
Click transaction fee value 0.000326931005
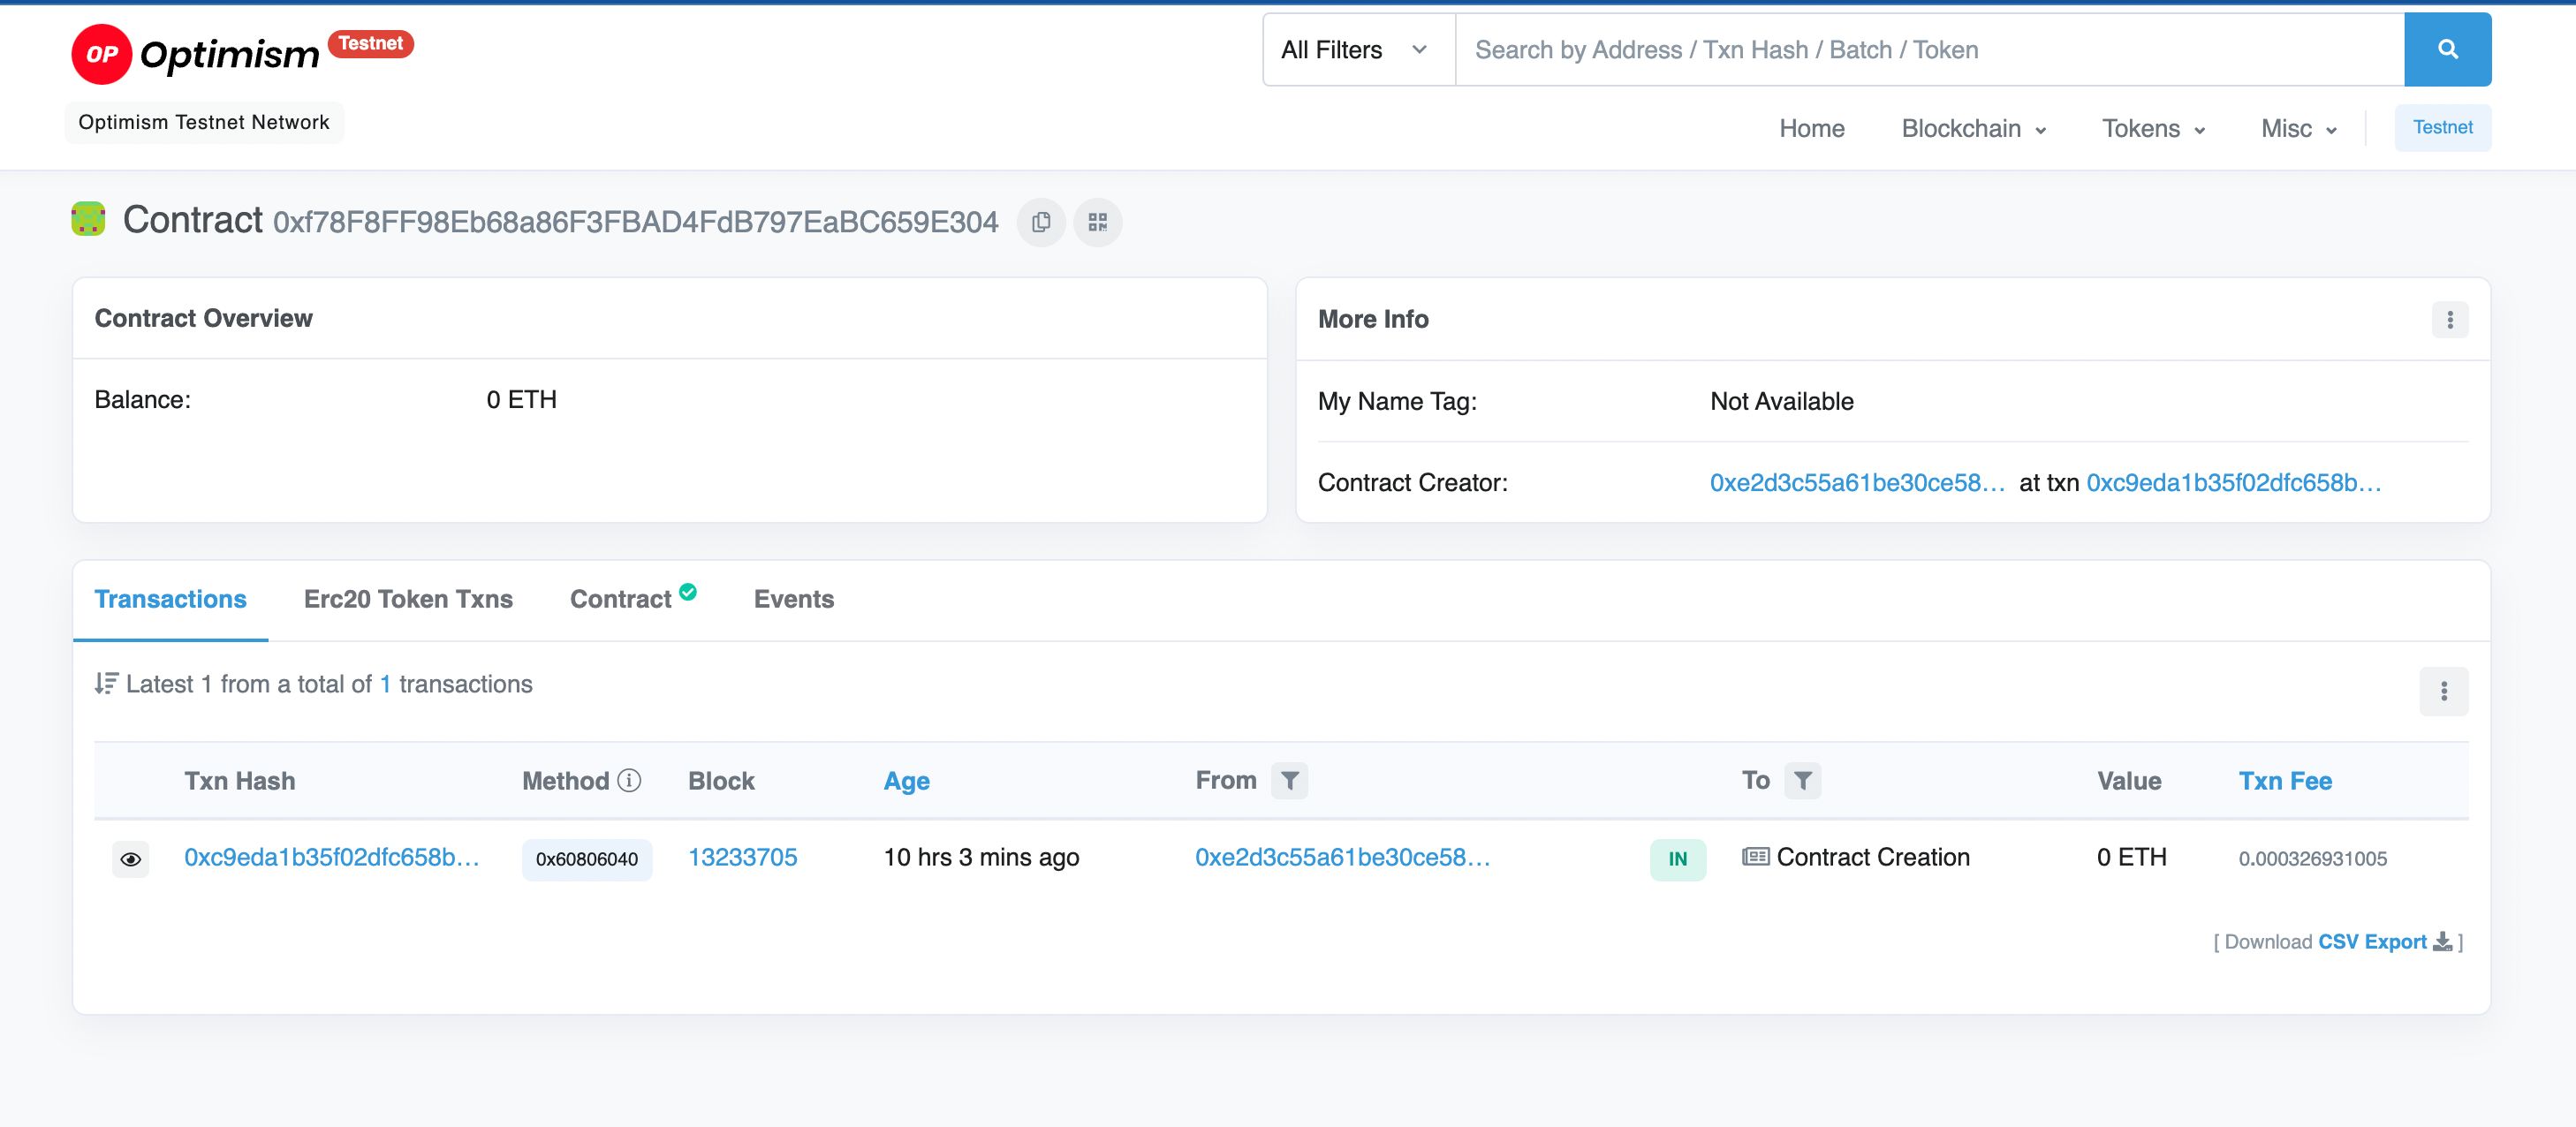pos(2312,859)
